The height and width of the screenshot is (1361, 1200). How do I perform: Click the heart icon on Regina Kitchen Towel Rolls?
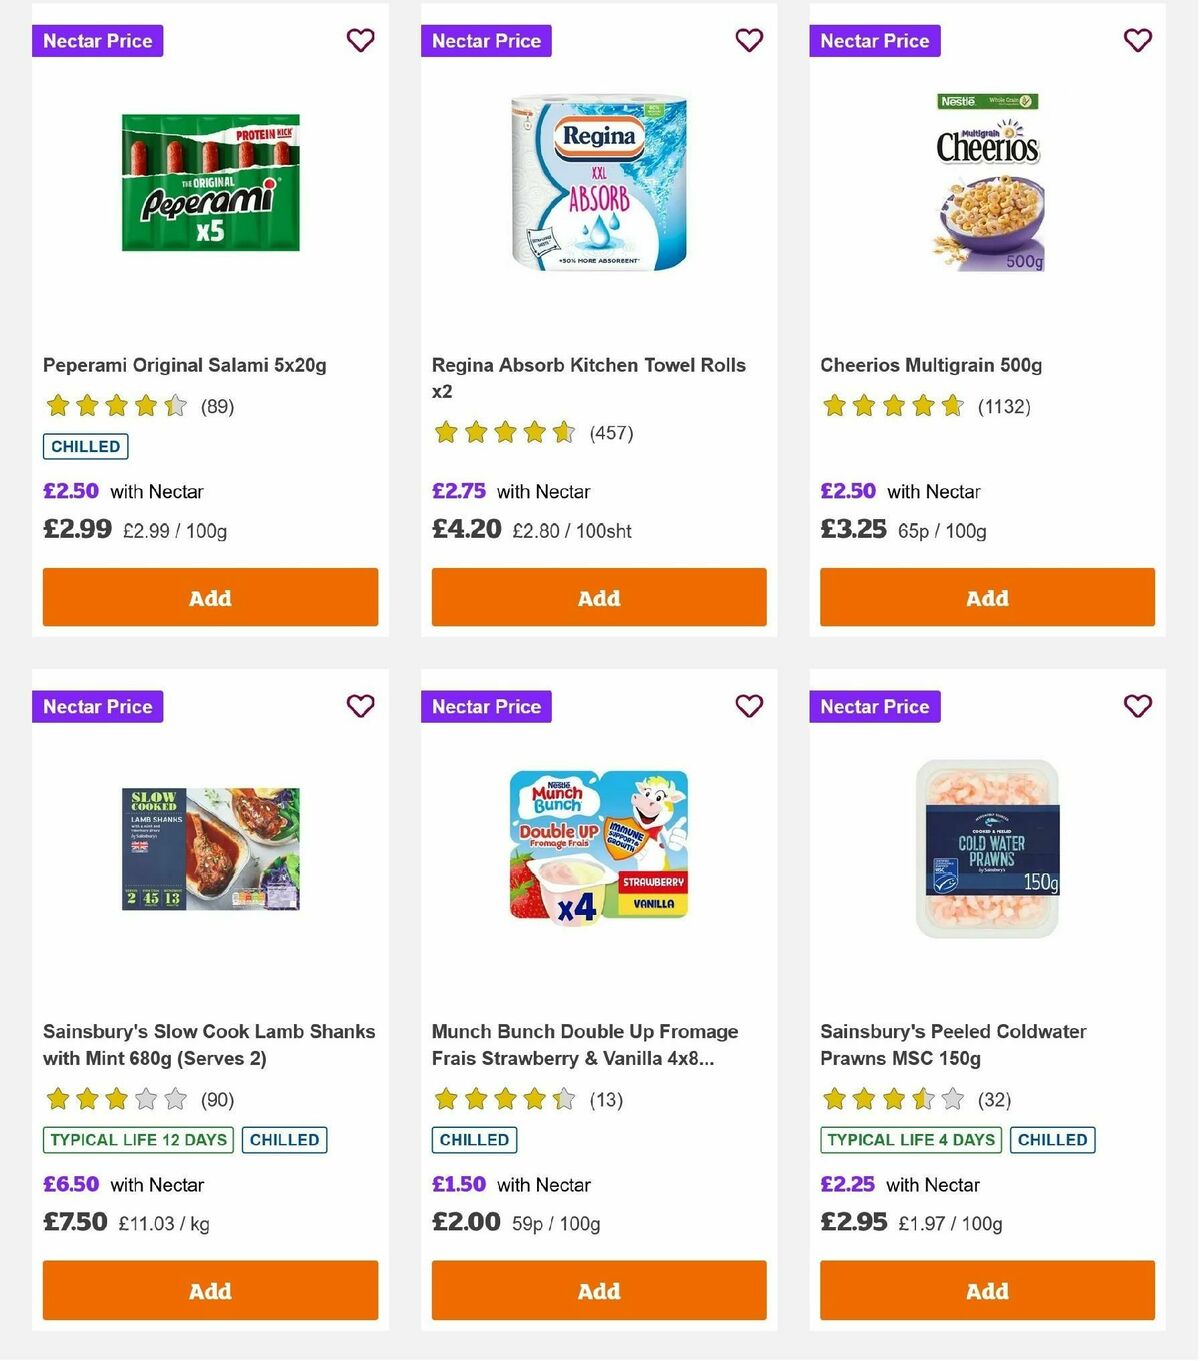pyautogui.click(x=749, y=40)
